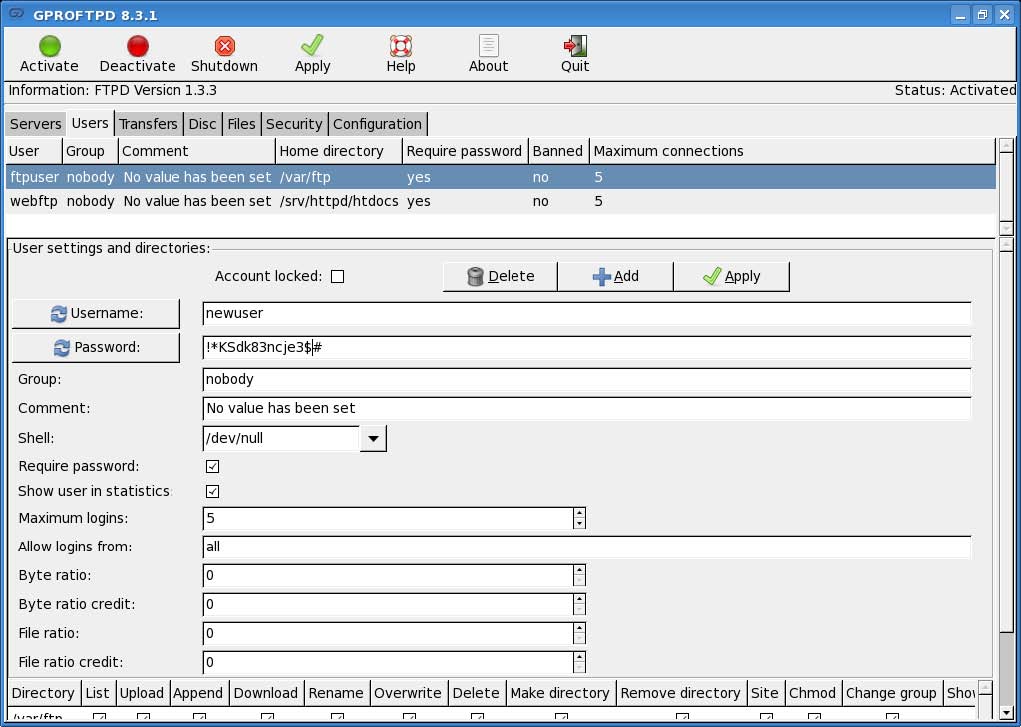Click the Byte ratio field
The image size is (1021, 727).
pos(388,576)
